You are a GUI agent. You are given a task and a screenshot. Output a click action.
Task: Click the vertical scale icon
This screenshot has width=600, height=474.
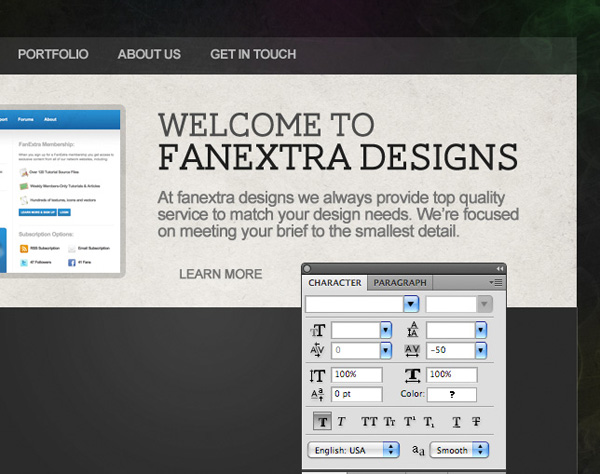click(317, 376)
